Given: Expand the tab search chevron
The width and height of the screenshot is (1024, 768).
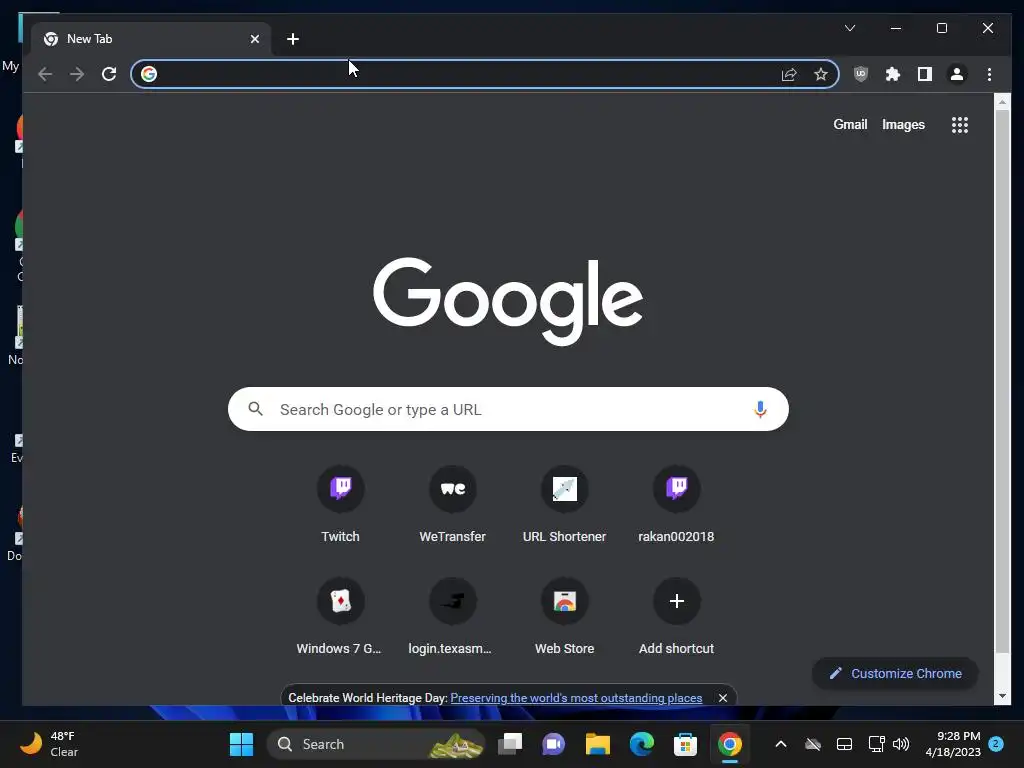Looking at the screenshot, I should tap(850, 28).
